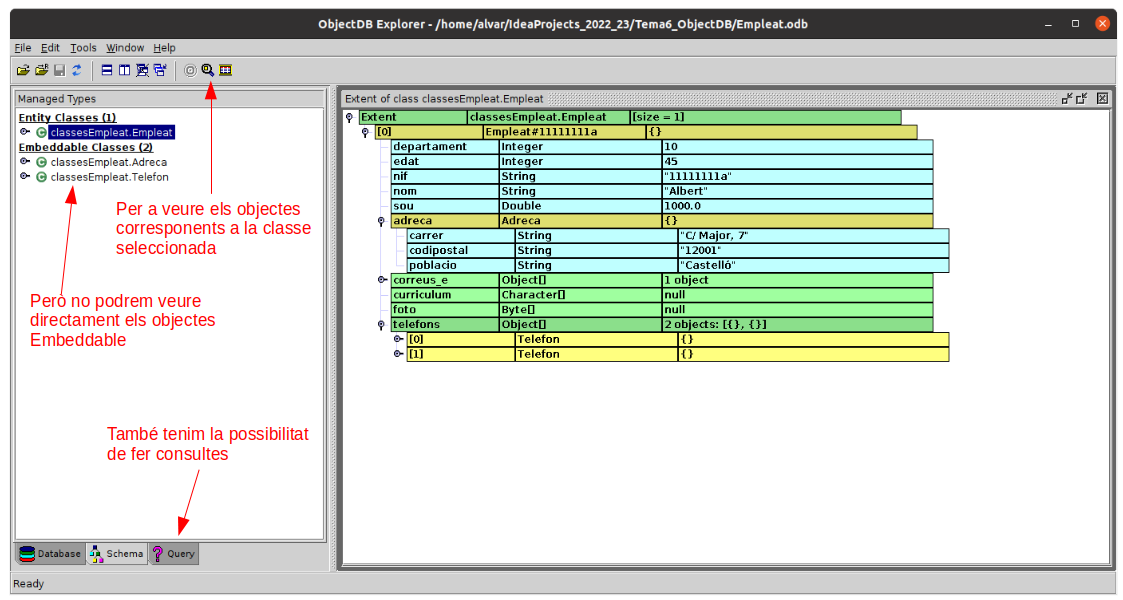Click the Open database folder icon

coord(24,70)
